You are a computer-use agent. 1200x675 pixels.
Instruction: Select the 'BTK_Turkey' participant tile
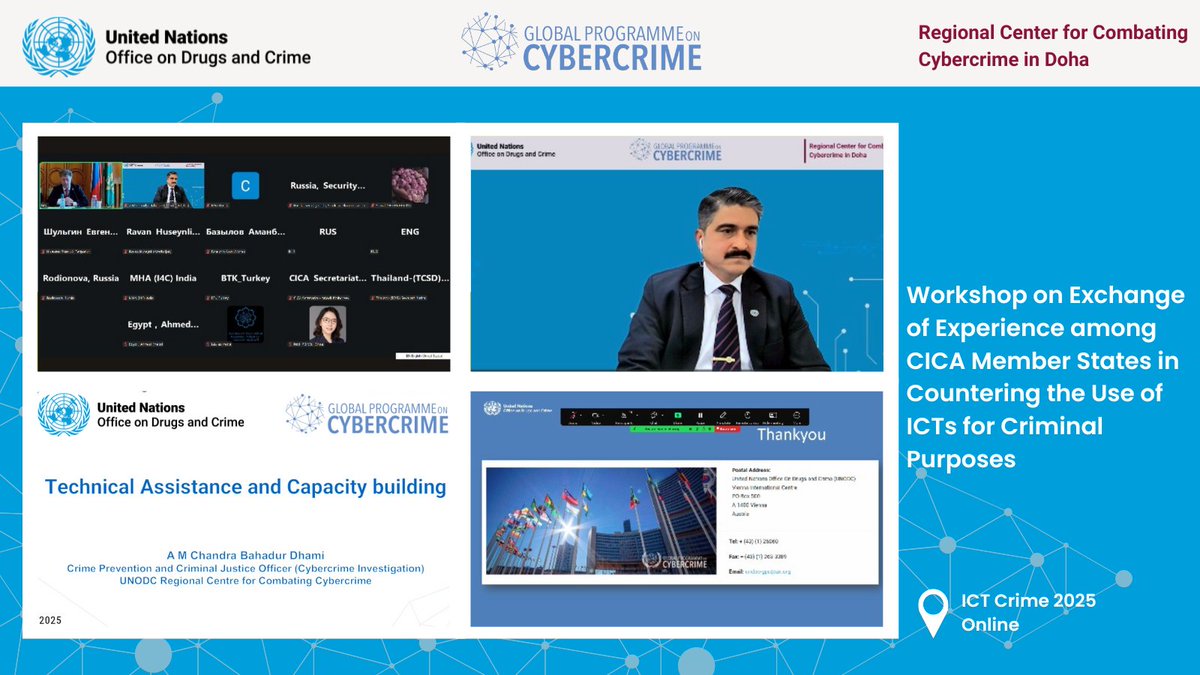(x=245, y=280)
